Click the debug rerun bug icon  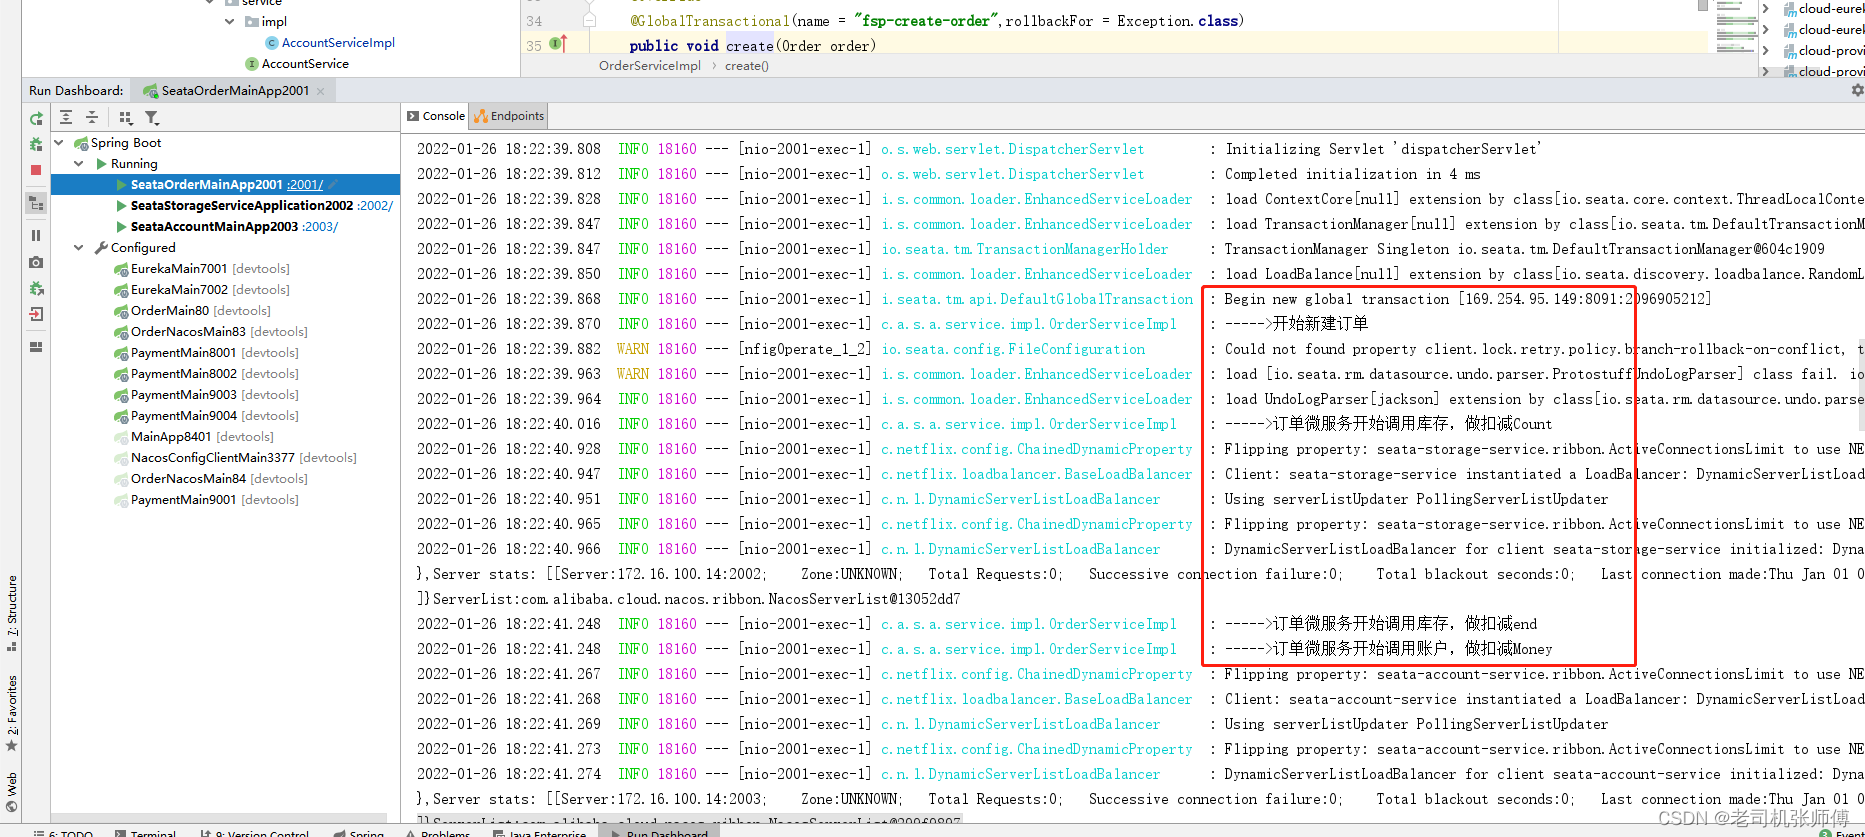coord(36,144)
